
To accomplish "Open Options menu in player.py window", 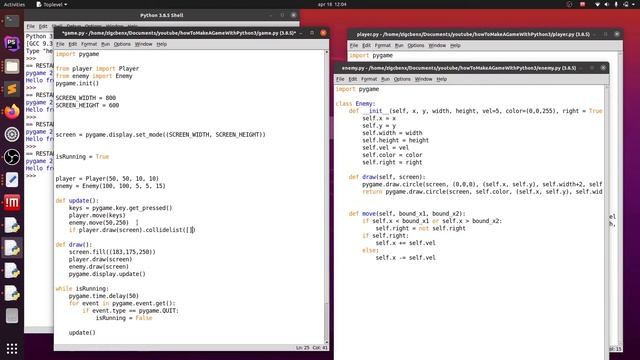I will coord(416,46).
